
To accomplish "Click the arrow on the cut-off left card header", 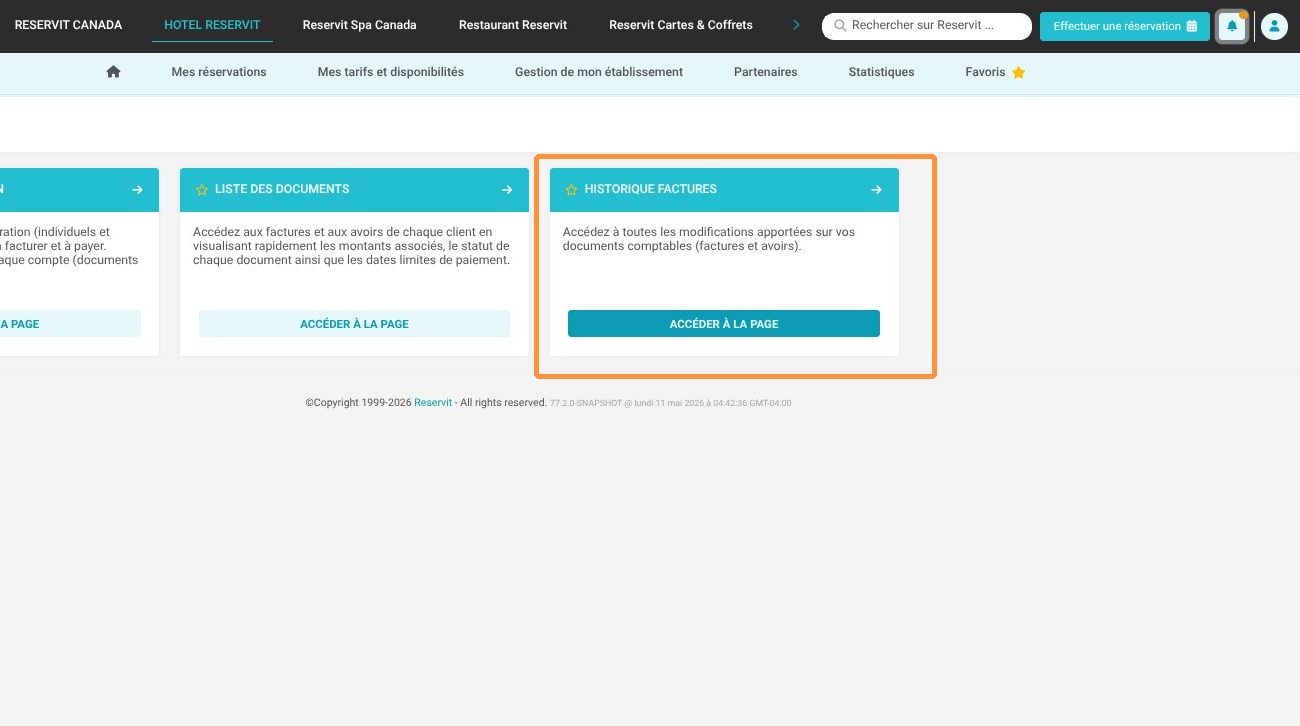I will tap(137, 190).
